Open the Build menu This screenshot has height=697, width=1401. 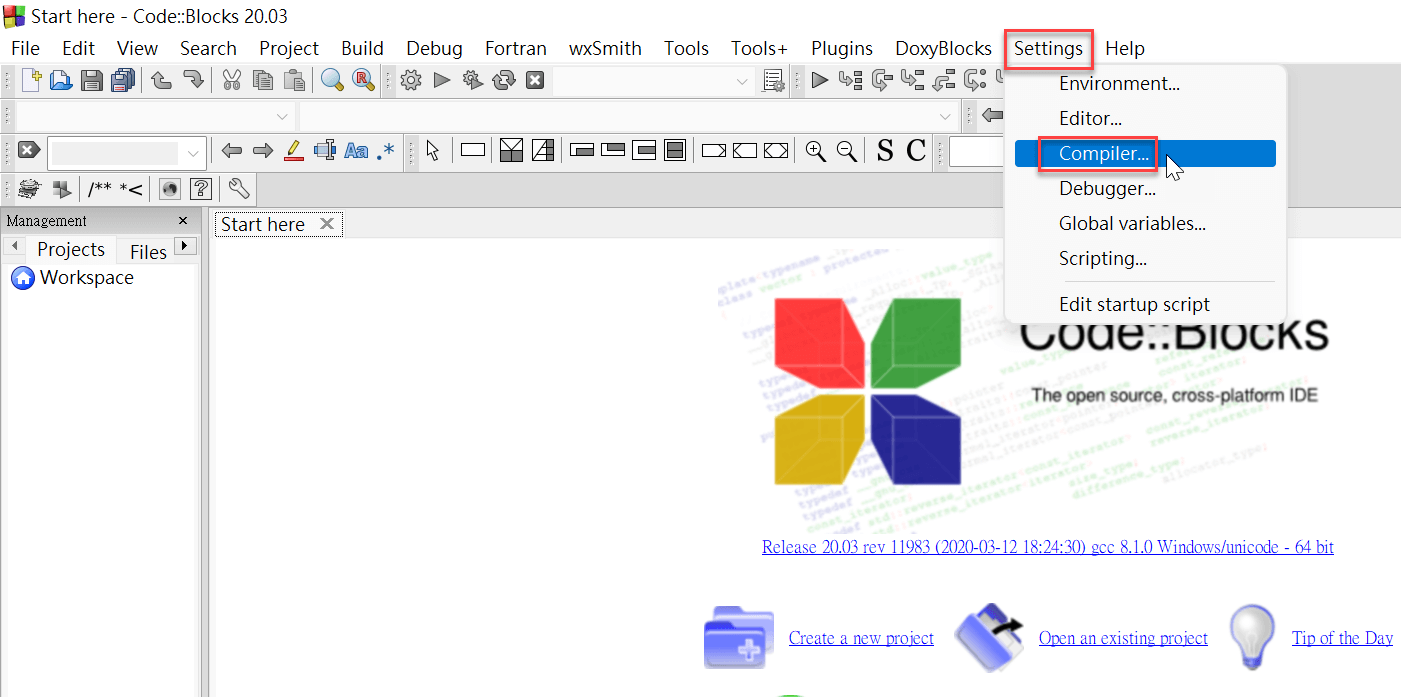pyautogui.click(x=362, y=48)
